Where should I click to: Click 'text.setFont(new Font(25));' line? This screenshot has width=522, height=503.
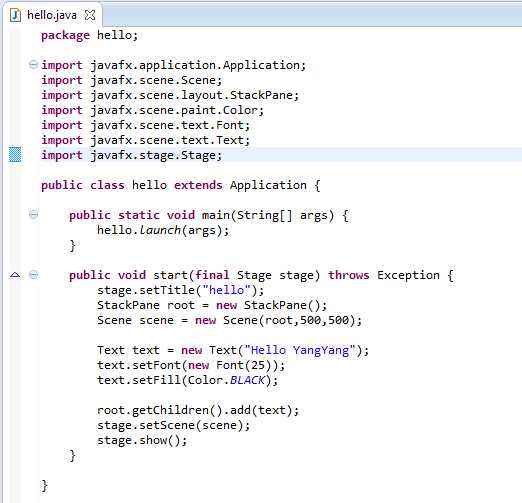(x=191, y=365)
